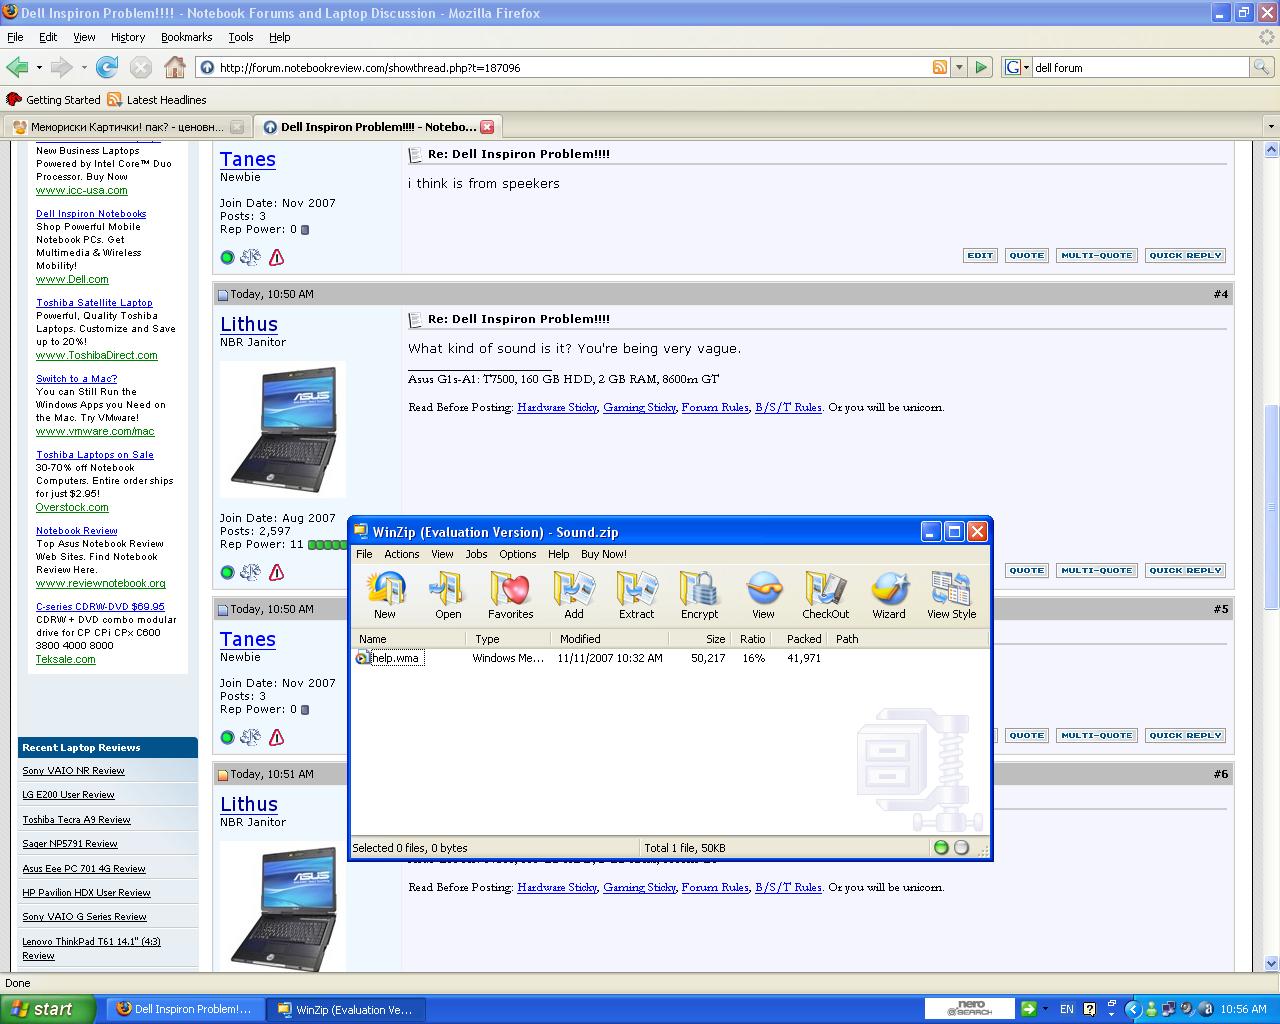Image resolution: width=1280 pixels, height=1024 pixels.
Task: Open Getting Started bookmark
Action: pyautogui.click(x=54, y=100)
